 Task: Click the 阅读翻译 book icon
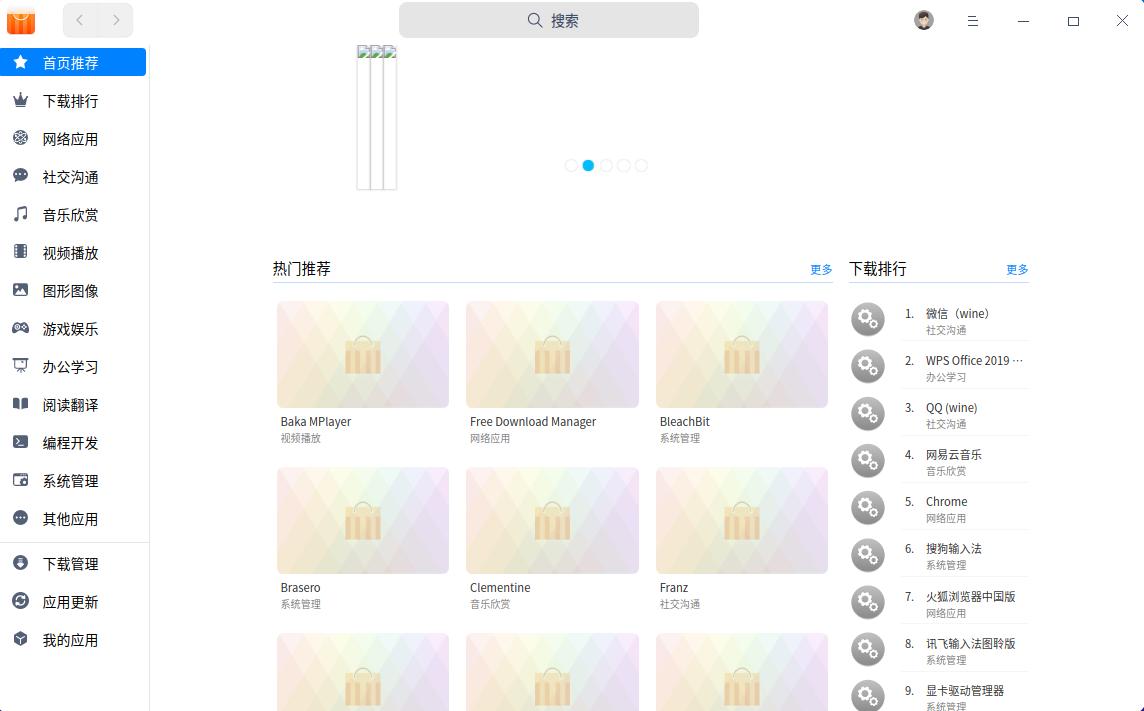point(20,403)
